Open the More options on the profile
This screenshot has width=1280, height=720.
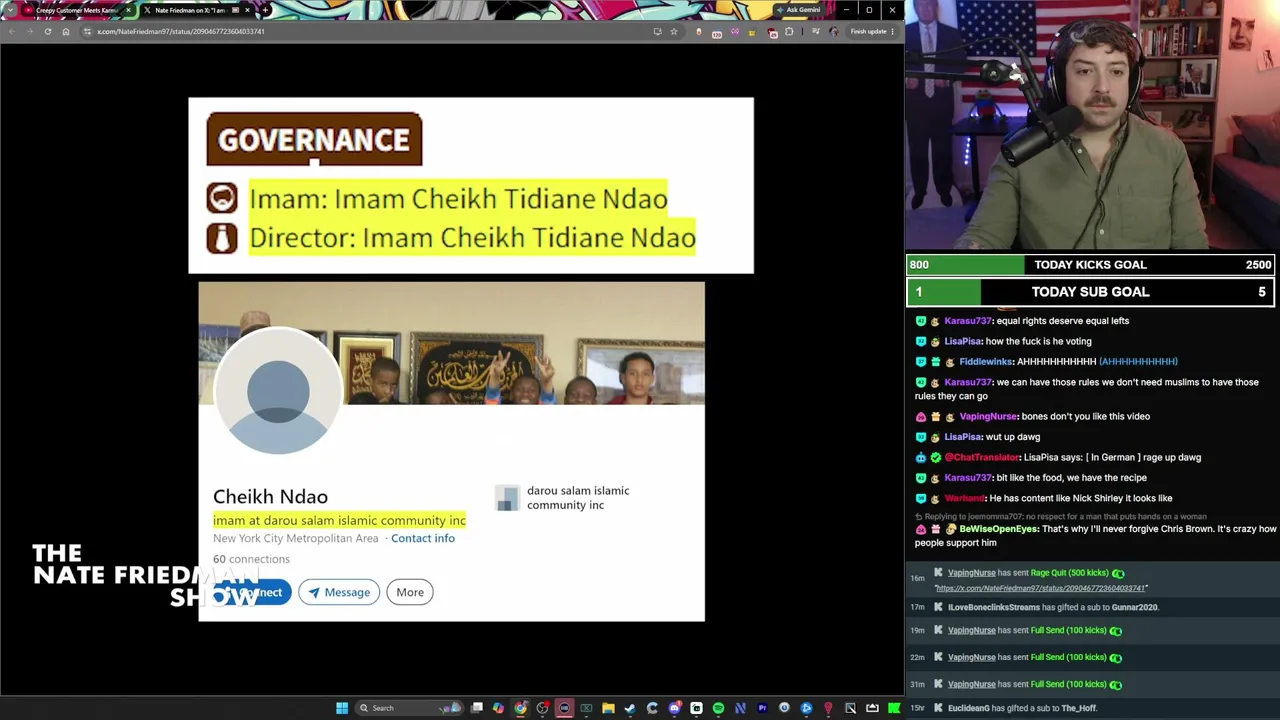pos(410,592)
